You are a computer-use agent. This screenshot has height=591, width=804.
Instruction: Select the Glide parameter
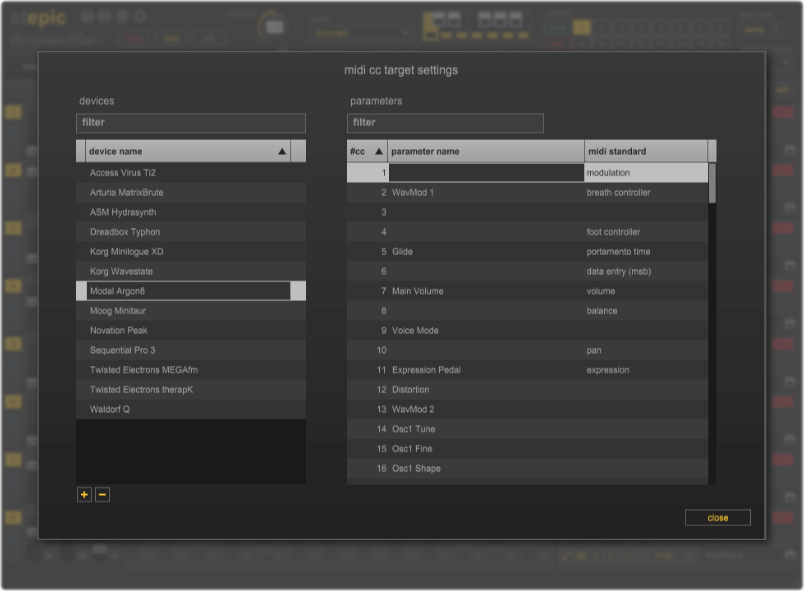pos(403,252)
